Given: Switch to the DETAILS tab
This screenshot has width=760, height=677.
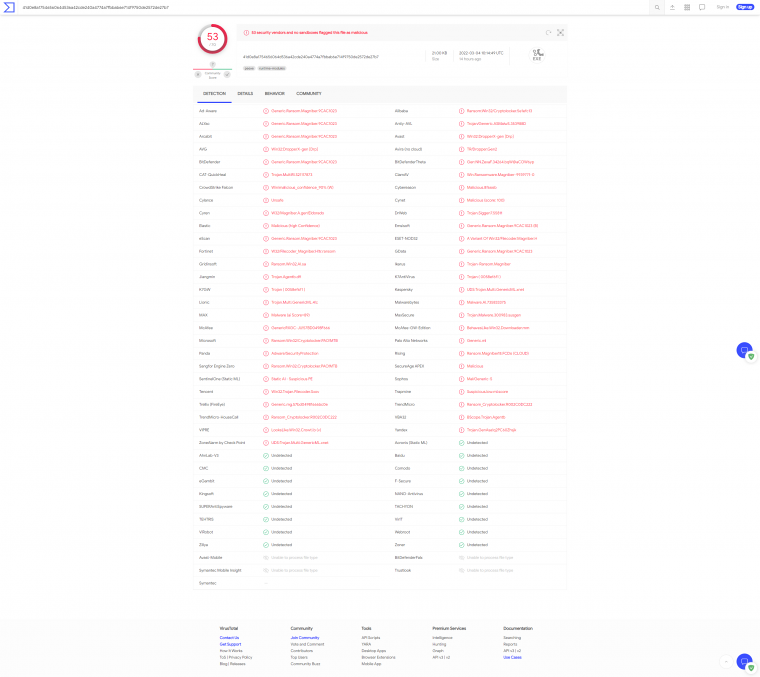Looking at the screenshot, I should click(245, 94).
